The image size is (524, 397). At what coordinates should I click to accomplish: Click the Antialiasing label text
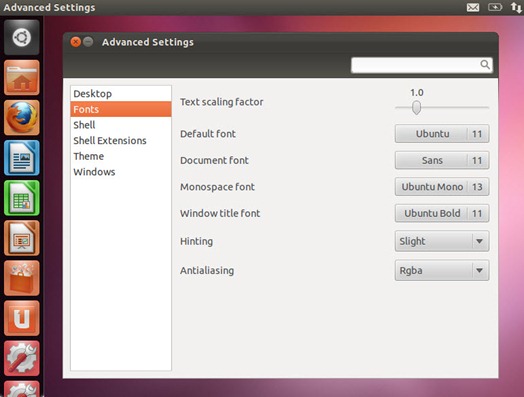click(x=207, y=270)
